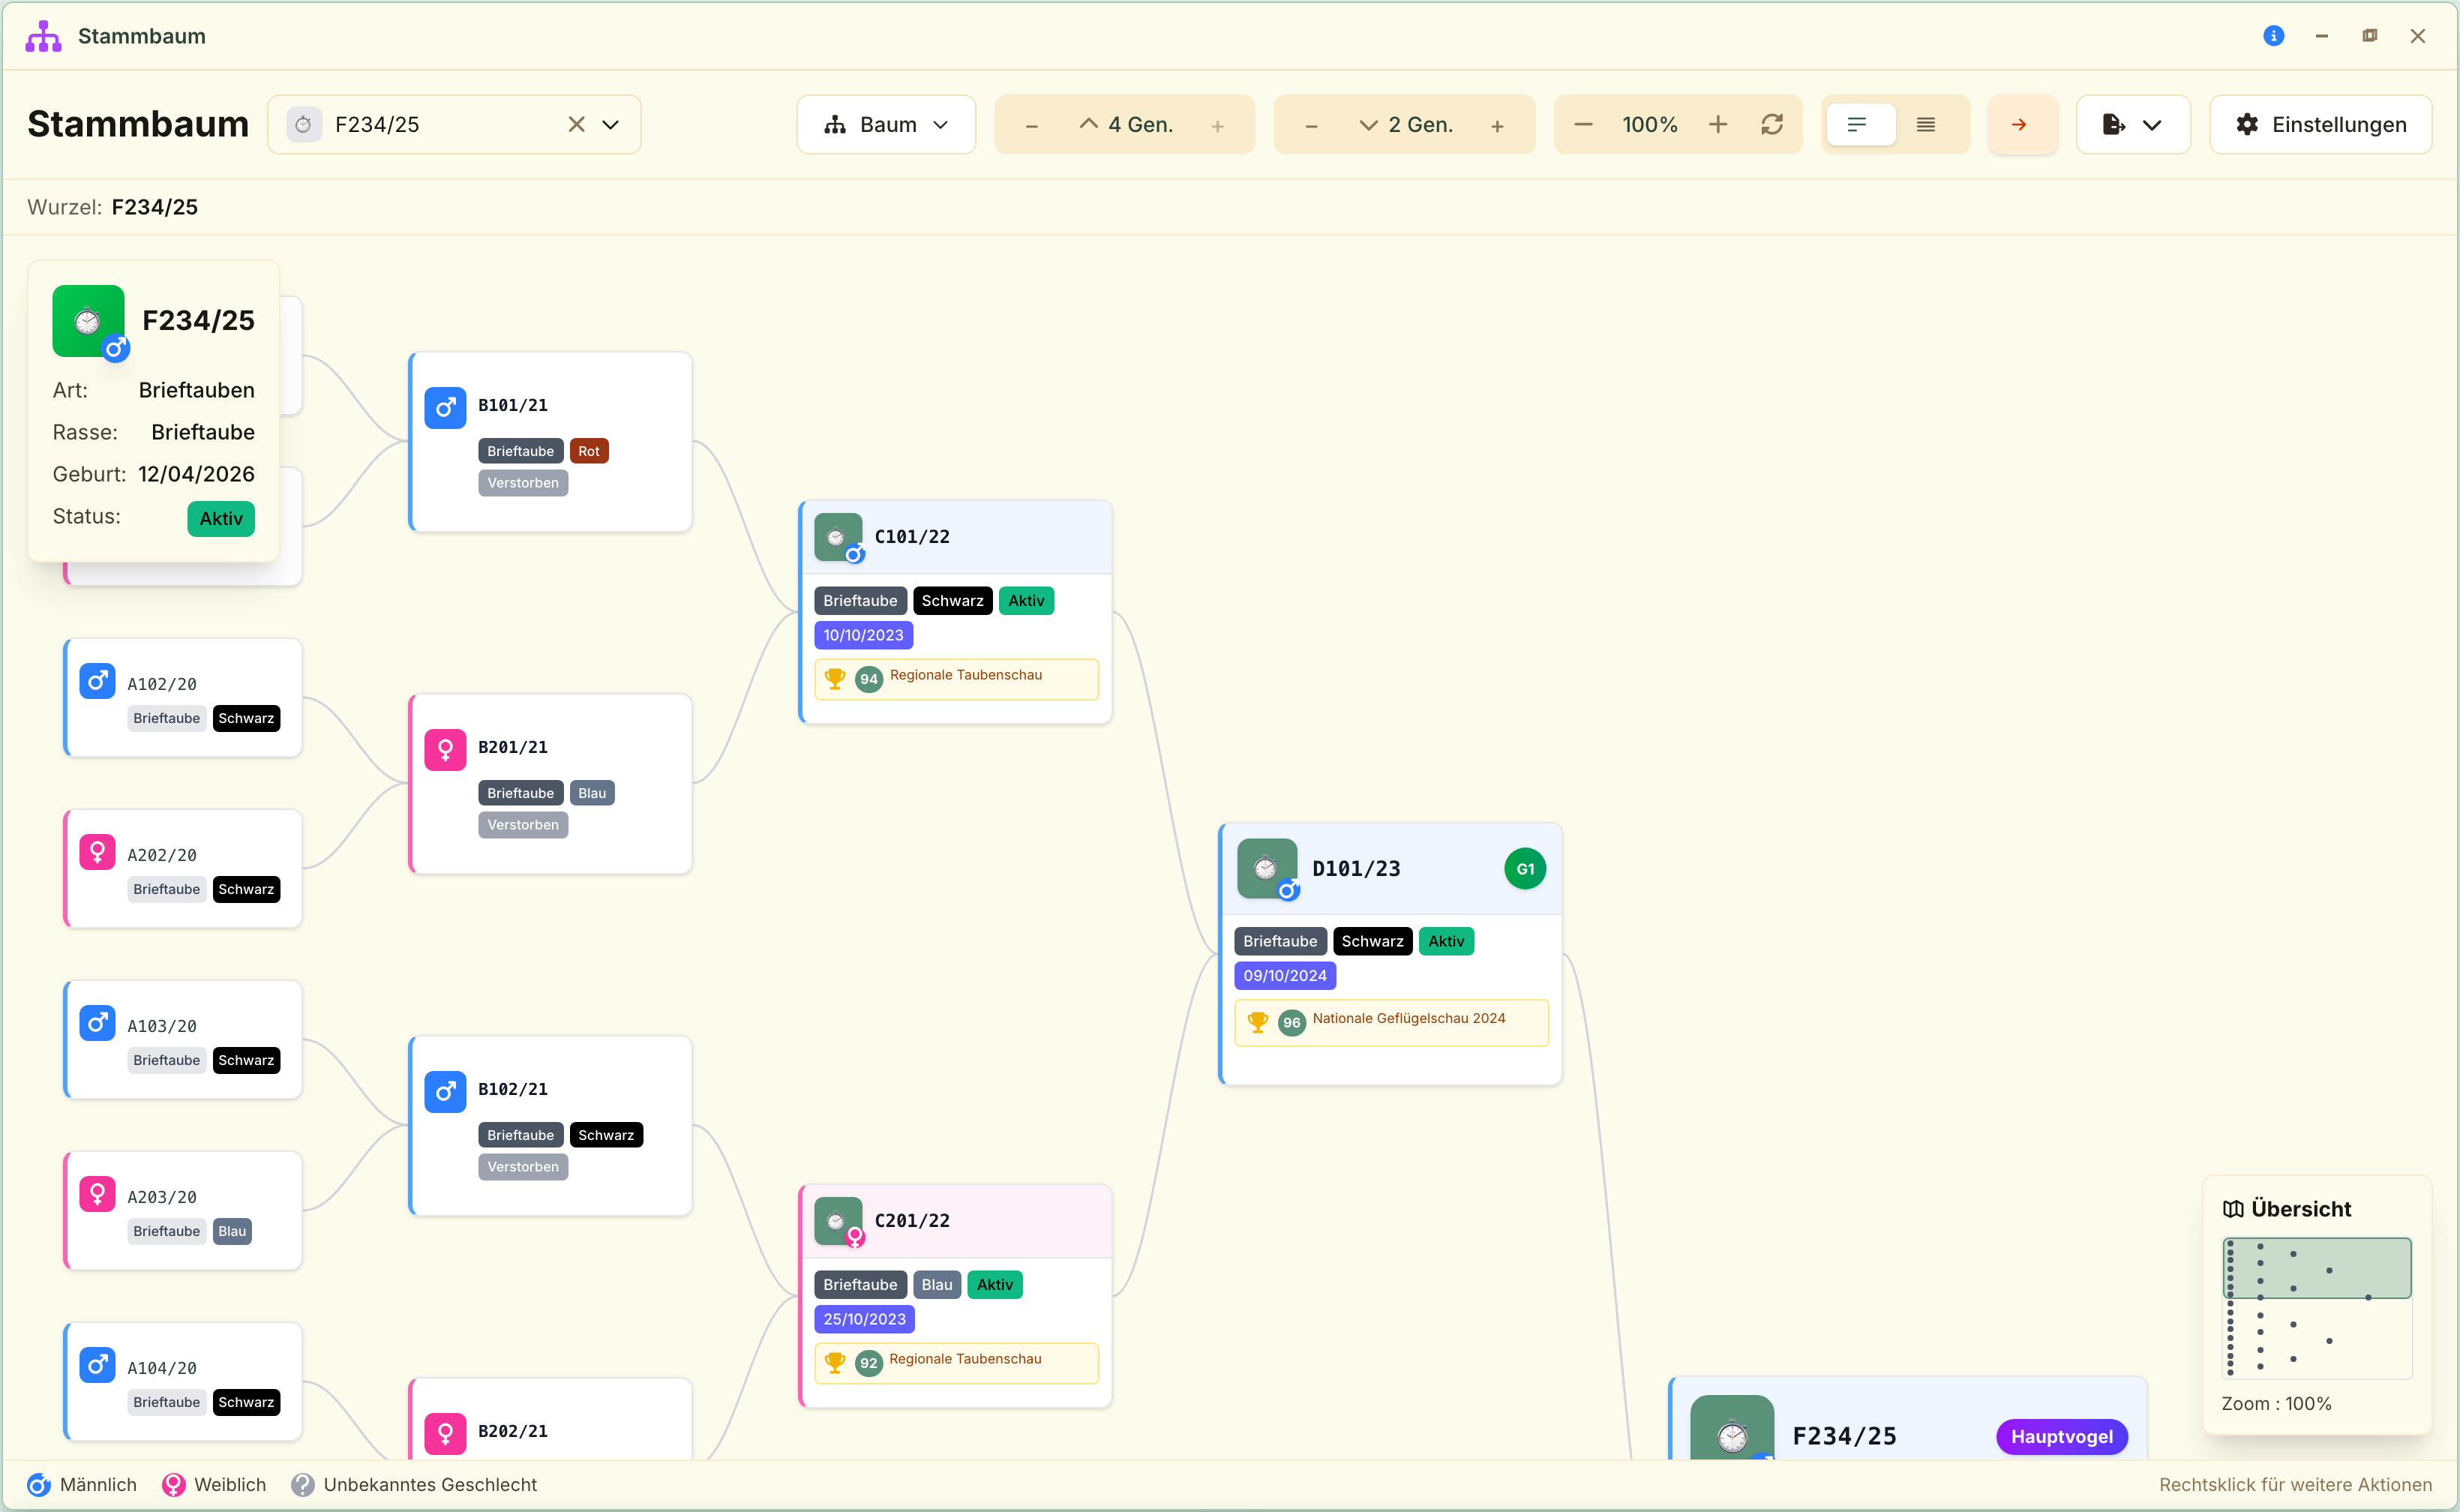This screenshot has height=1512, width=2460.
Task: Expand the F234/25 bird selector dropdown
Action: (610, 124)
